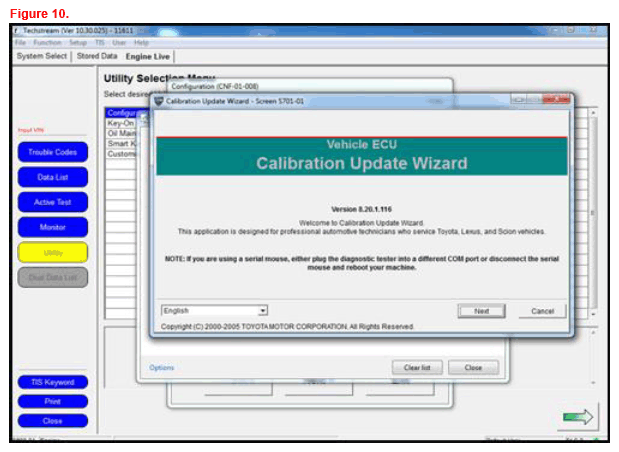This screenshot has width=619, height=452.
Task: Open the User menu
Action: coord(119,42)
